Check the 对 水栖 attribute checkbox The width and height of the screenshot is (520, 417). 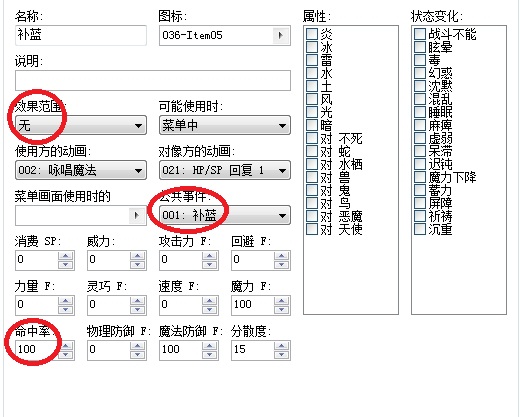pyautogui.click(x=312, y=164)
